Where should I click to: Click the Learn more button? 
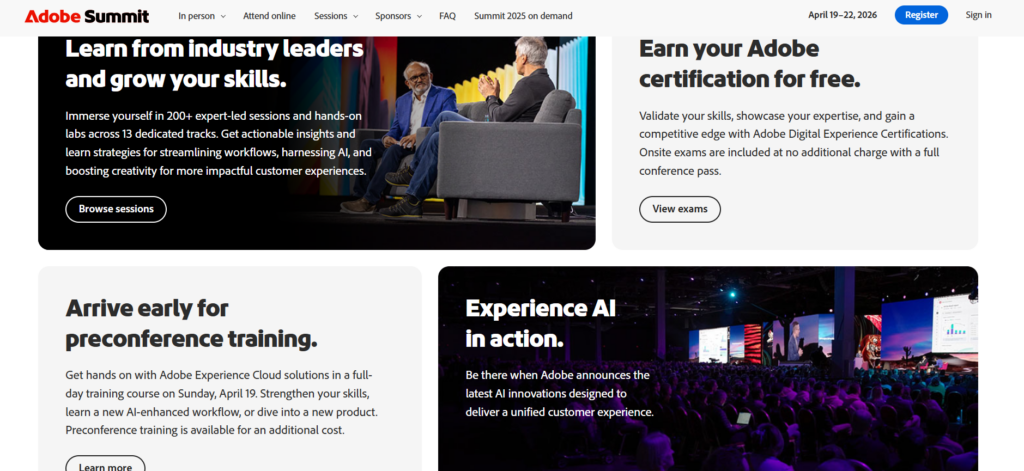coord(105,464)
